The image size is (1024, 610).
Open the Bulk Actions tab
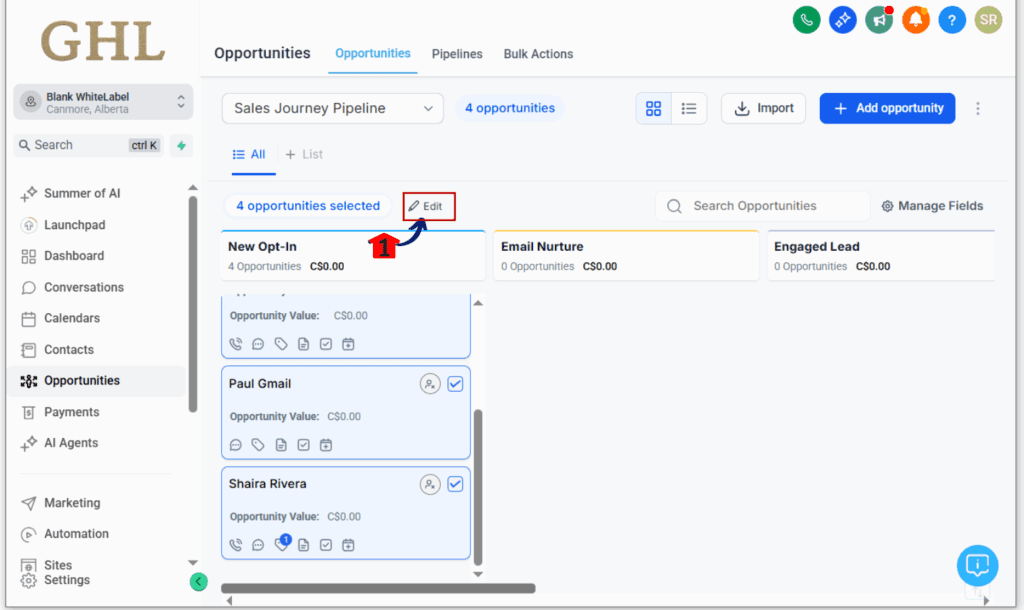tap(538, 54)
